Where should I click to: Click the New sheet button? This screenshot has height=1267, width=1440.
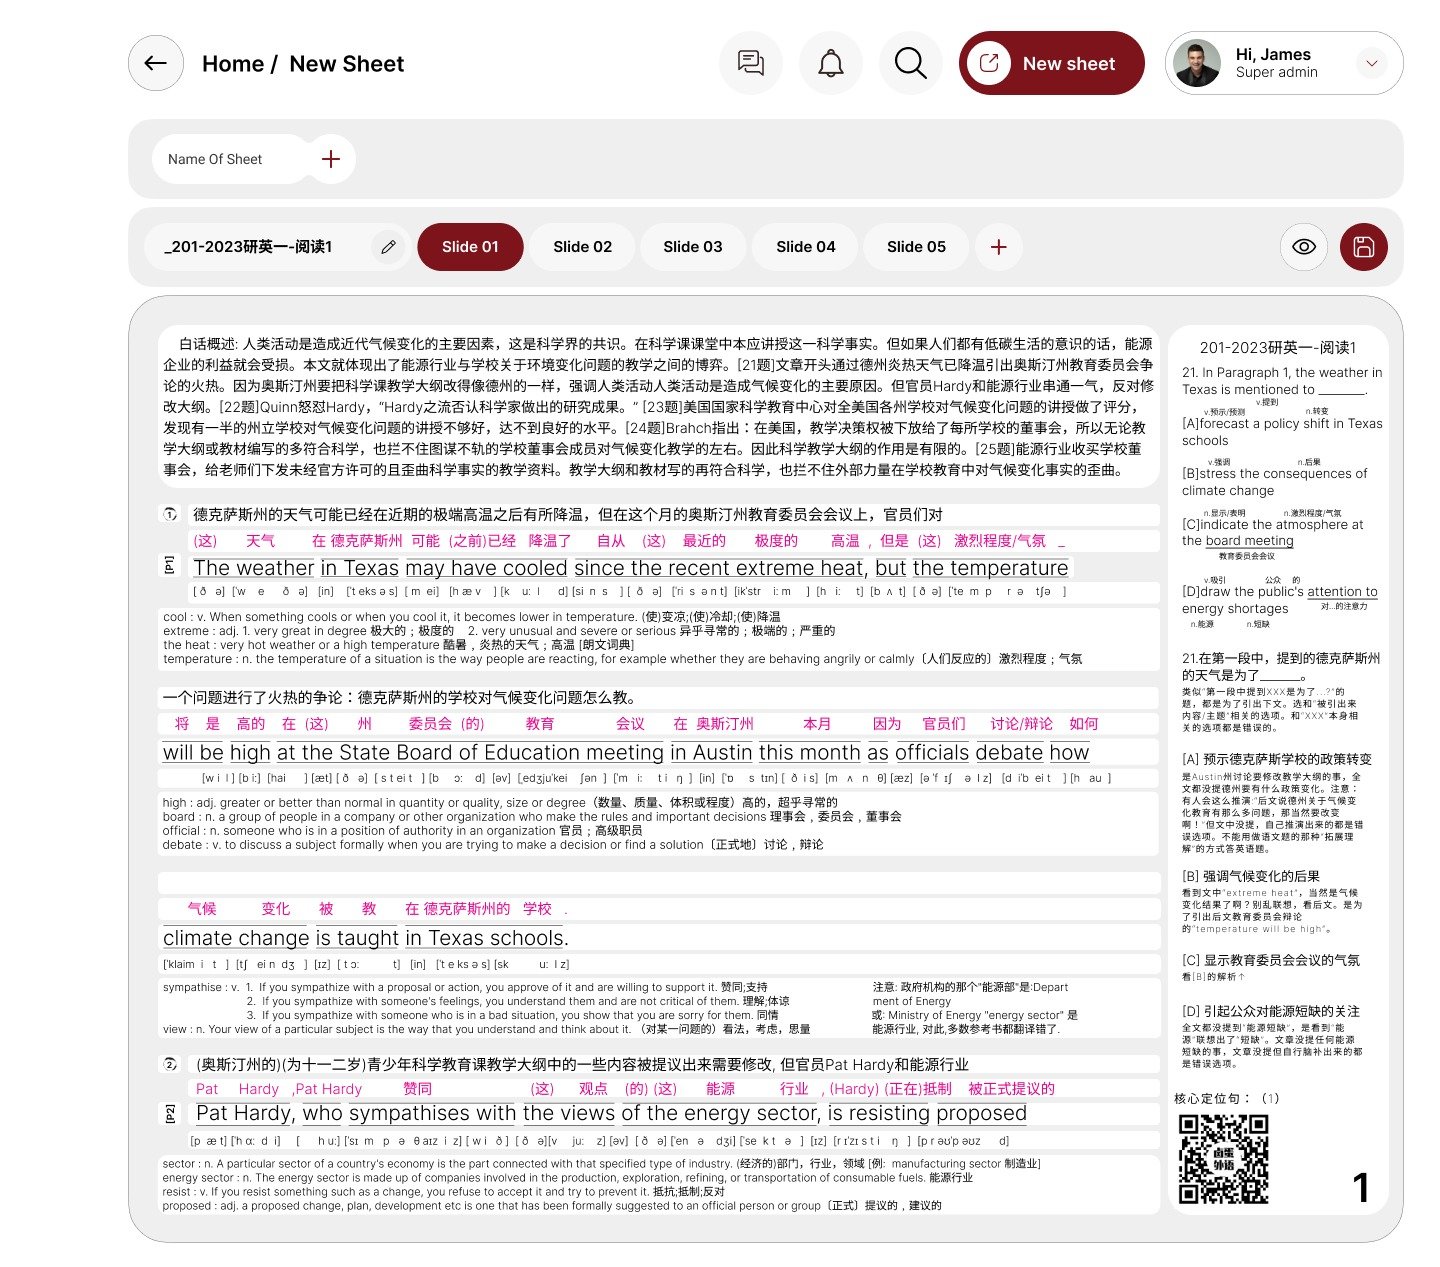coord(1051,63)
